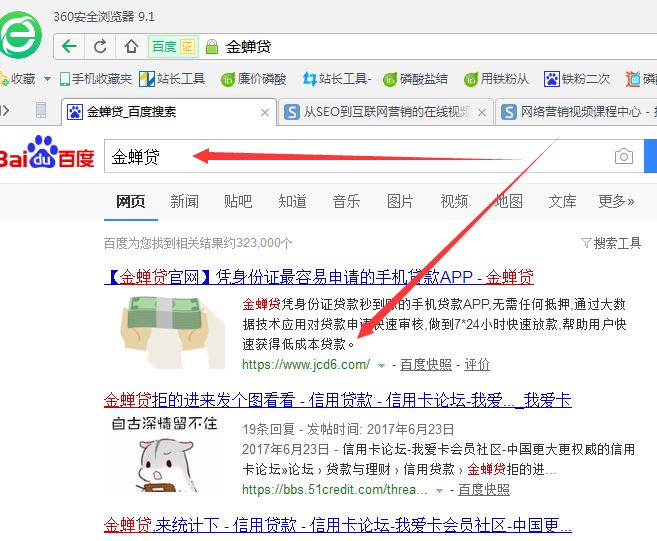Click the browser back arrow button
This screenshot has height=541, width=657.
pos(68,46)
